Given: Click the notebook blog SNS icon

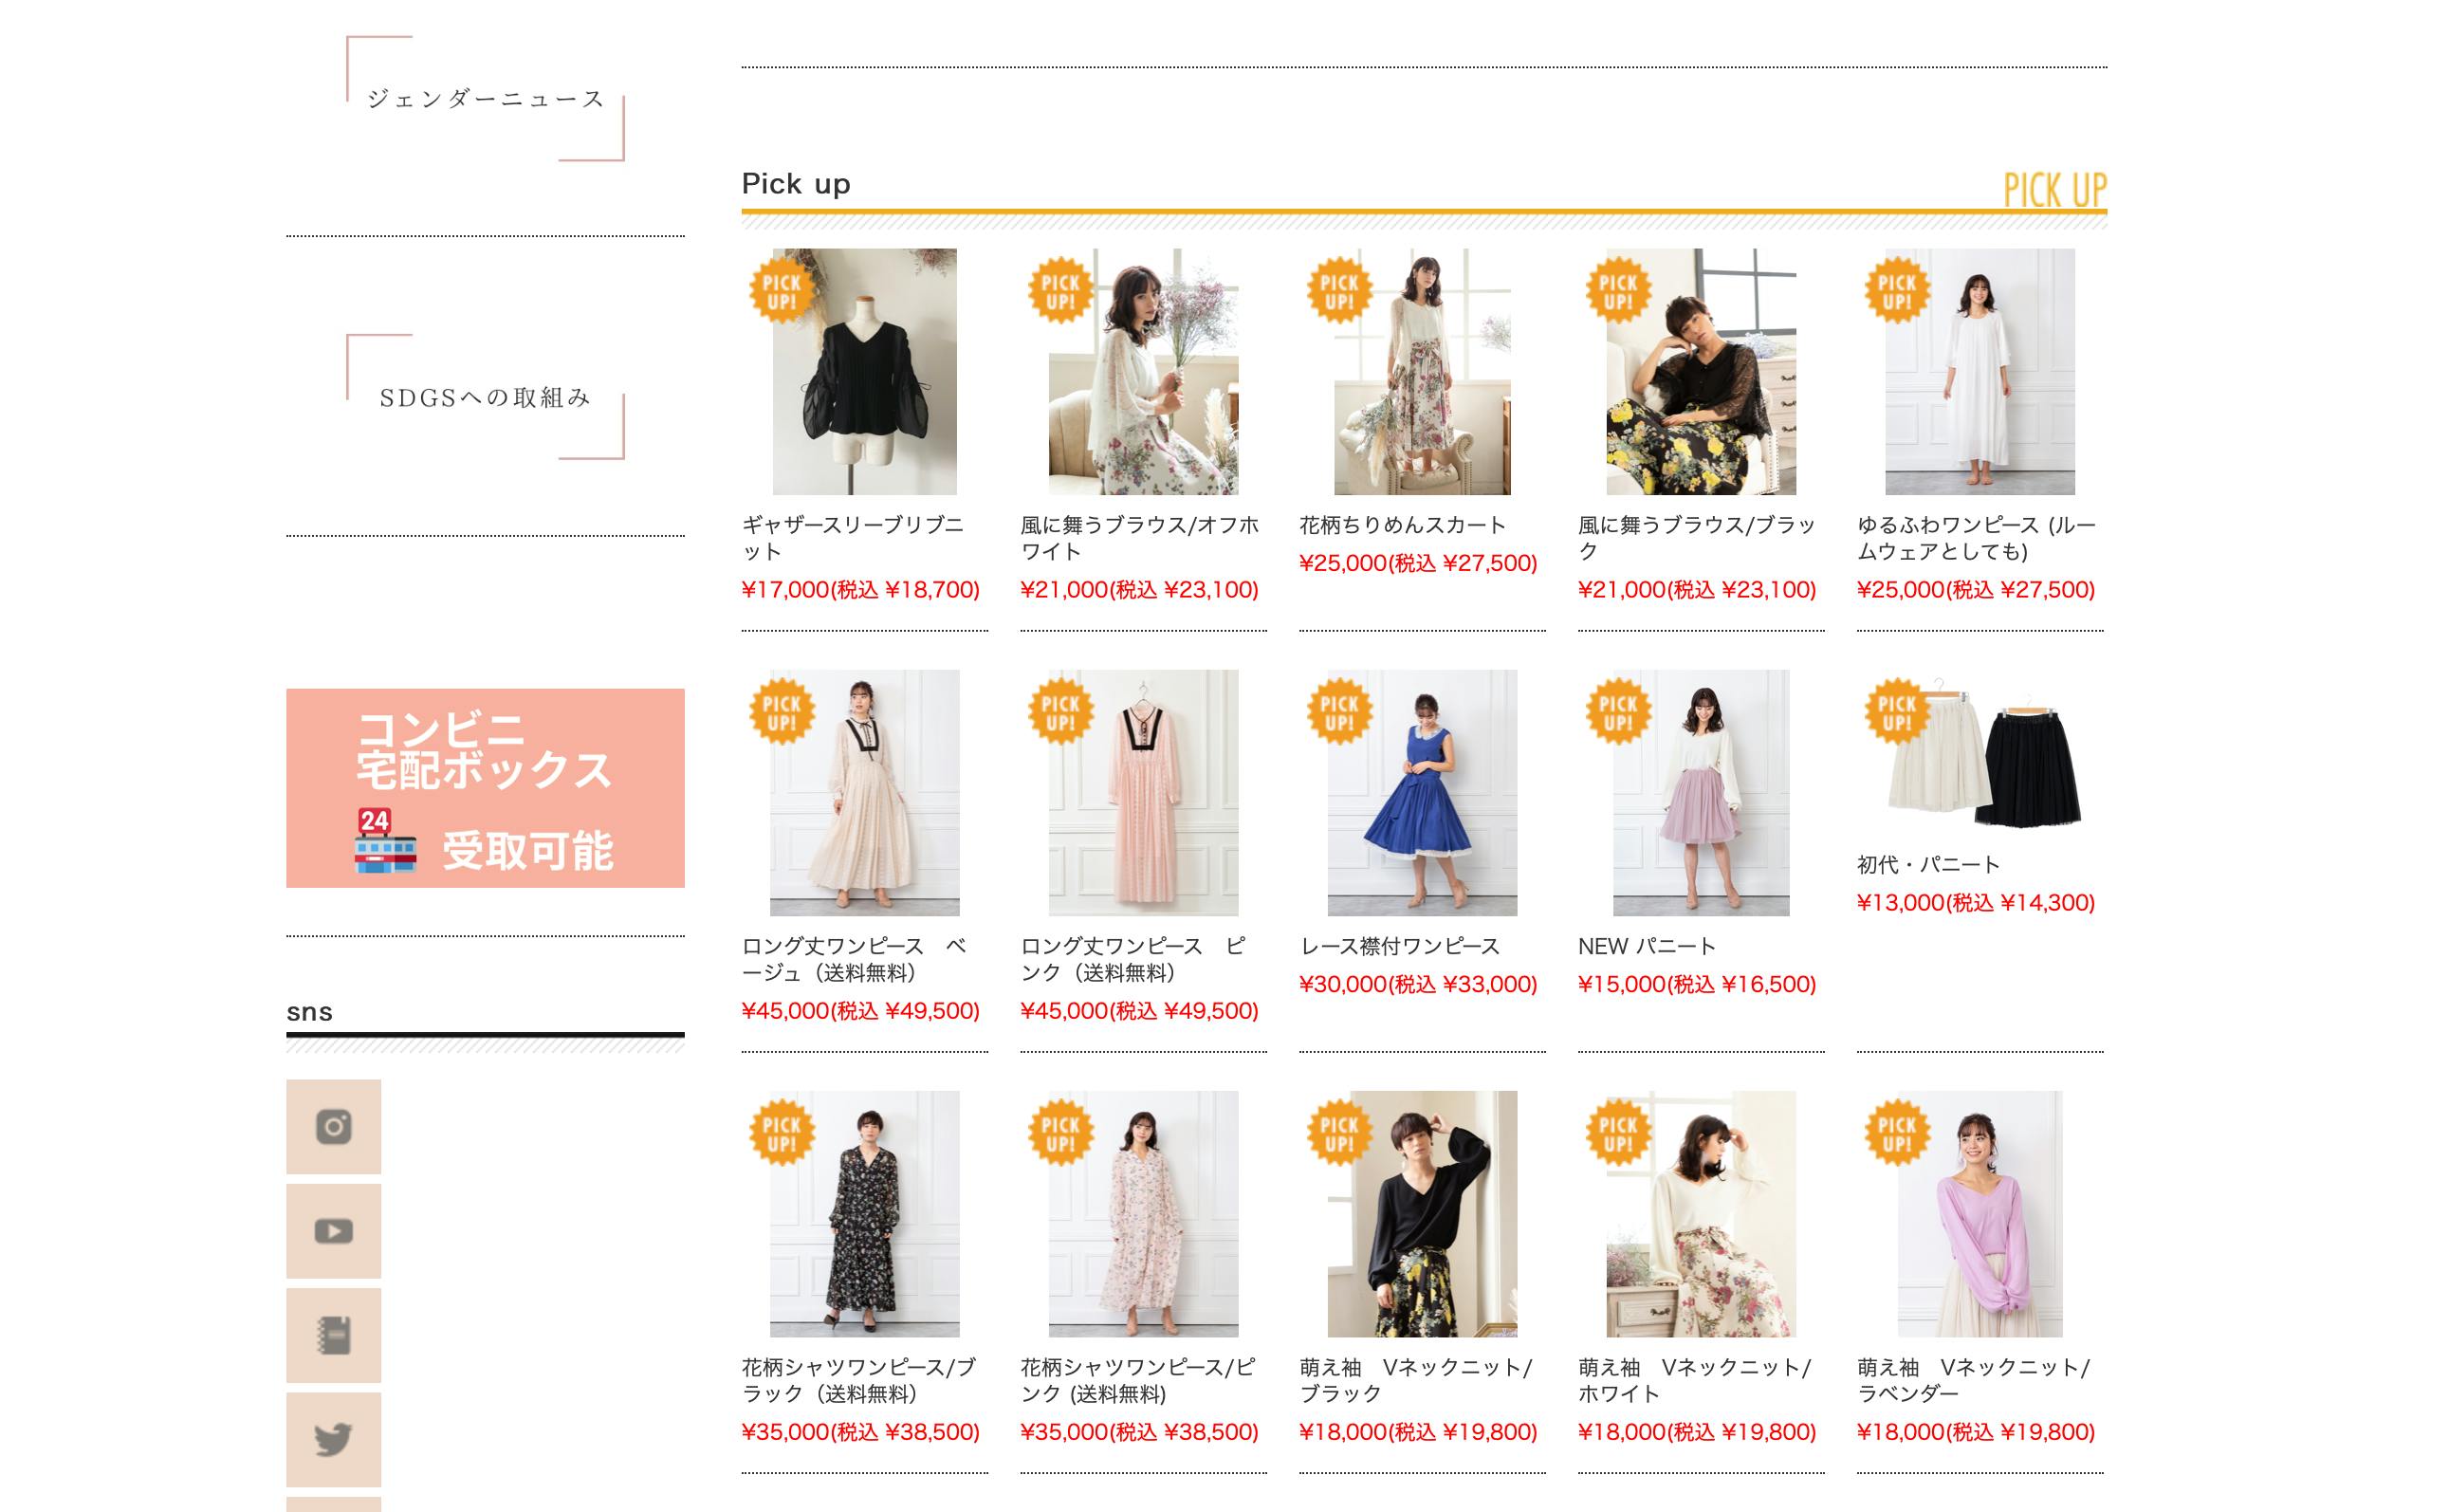Looking at the screenshot, I should click(333, 1334).
